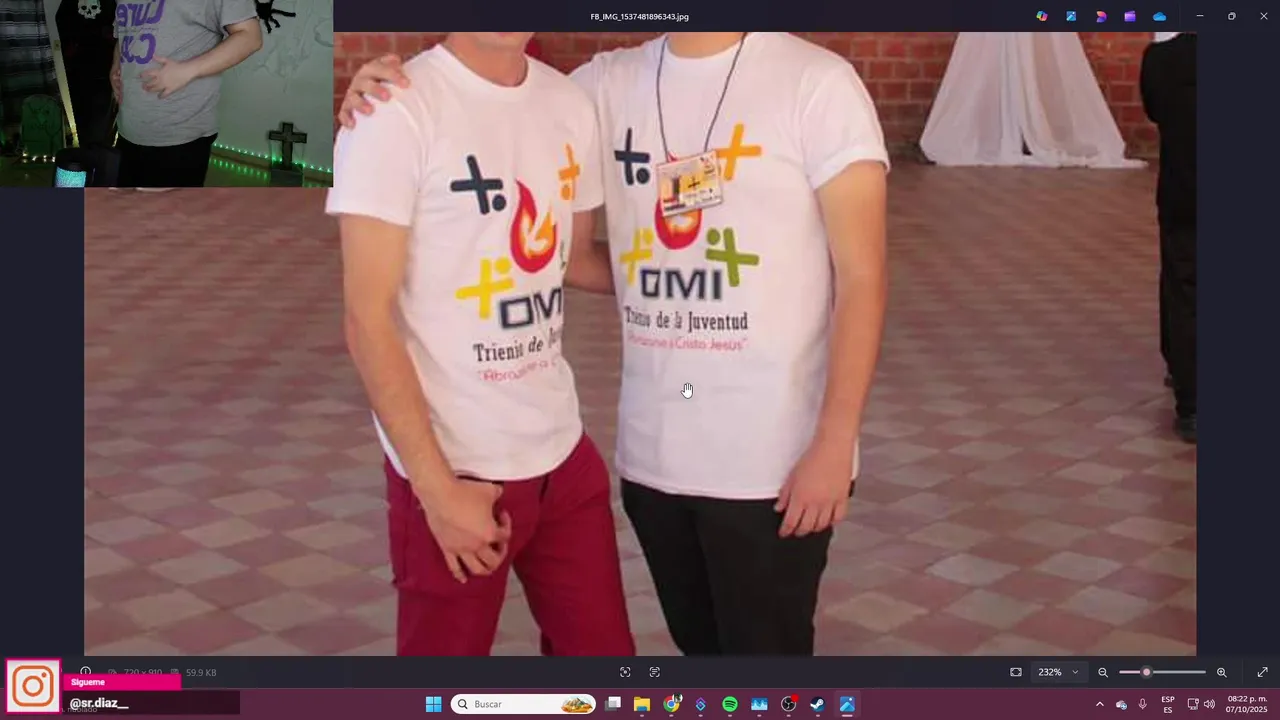Open the Windows Start menu

[x=433, y=704]
